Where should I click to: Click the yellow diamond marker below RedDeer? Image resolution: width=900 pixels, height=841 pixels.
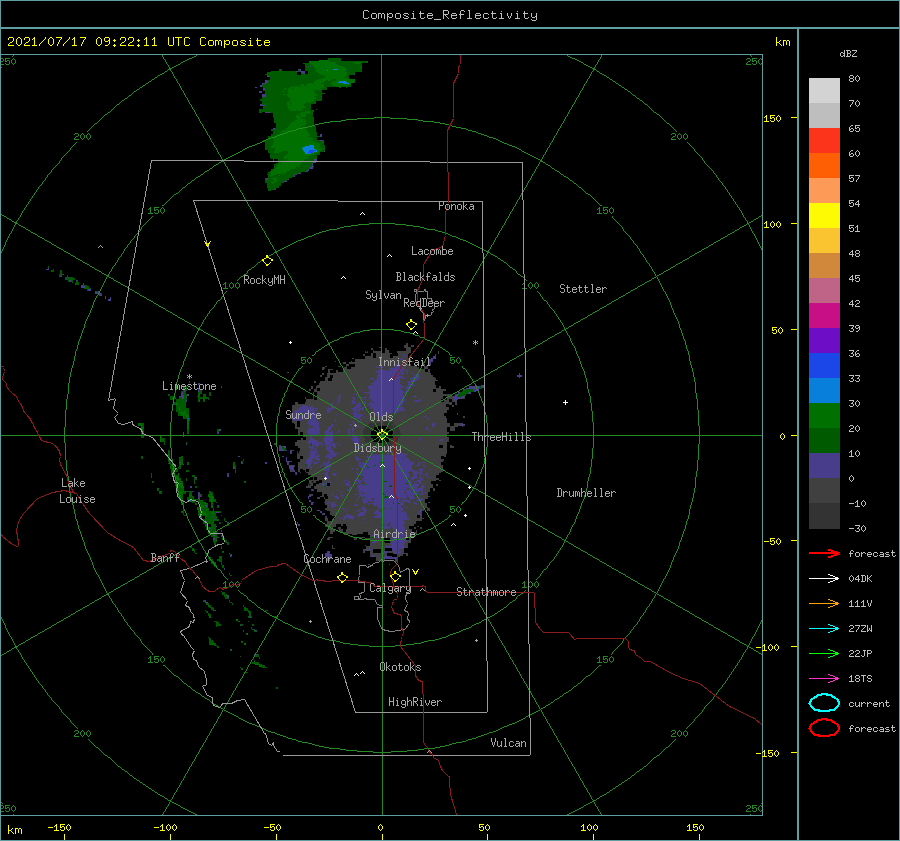pyautogui.click(x=411, y=324)
